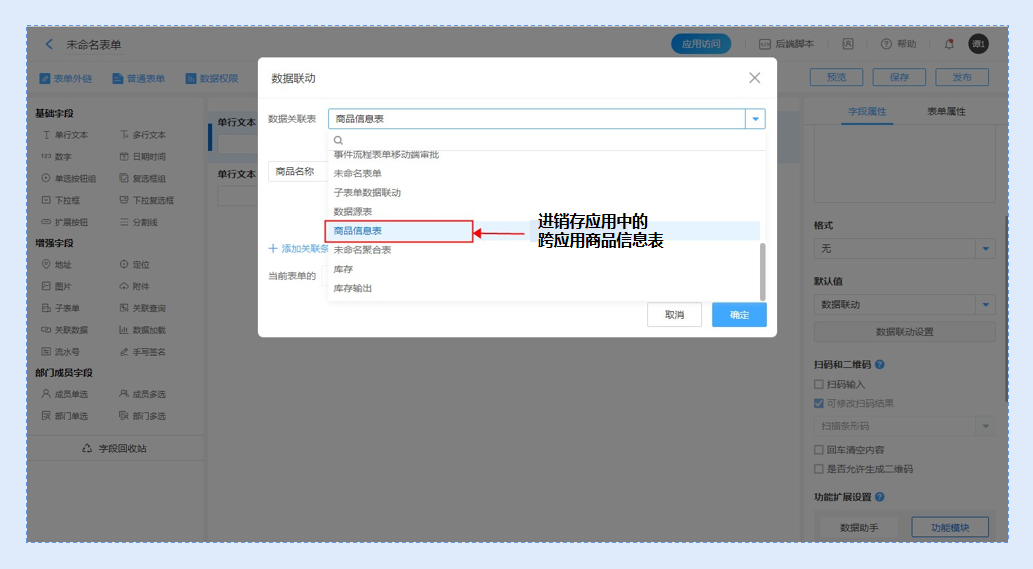Open 后端脚本 code icon
Image resolution: width=1033 pixels, height=569 pixels.
tap(765, 44)
